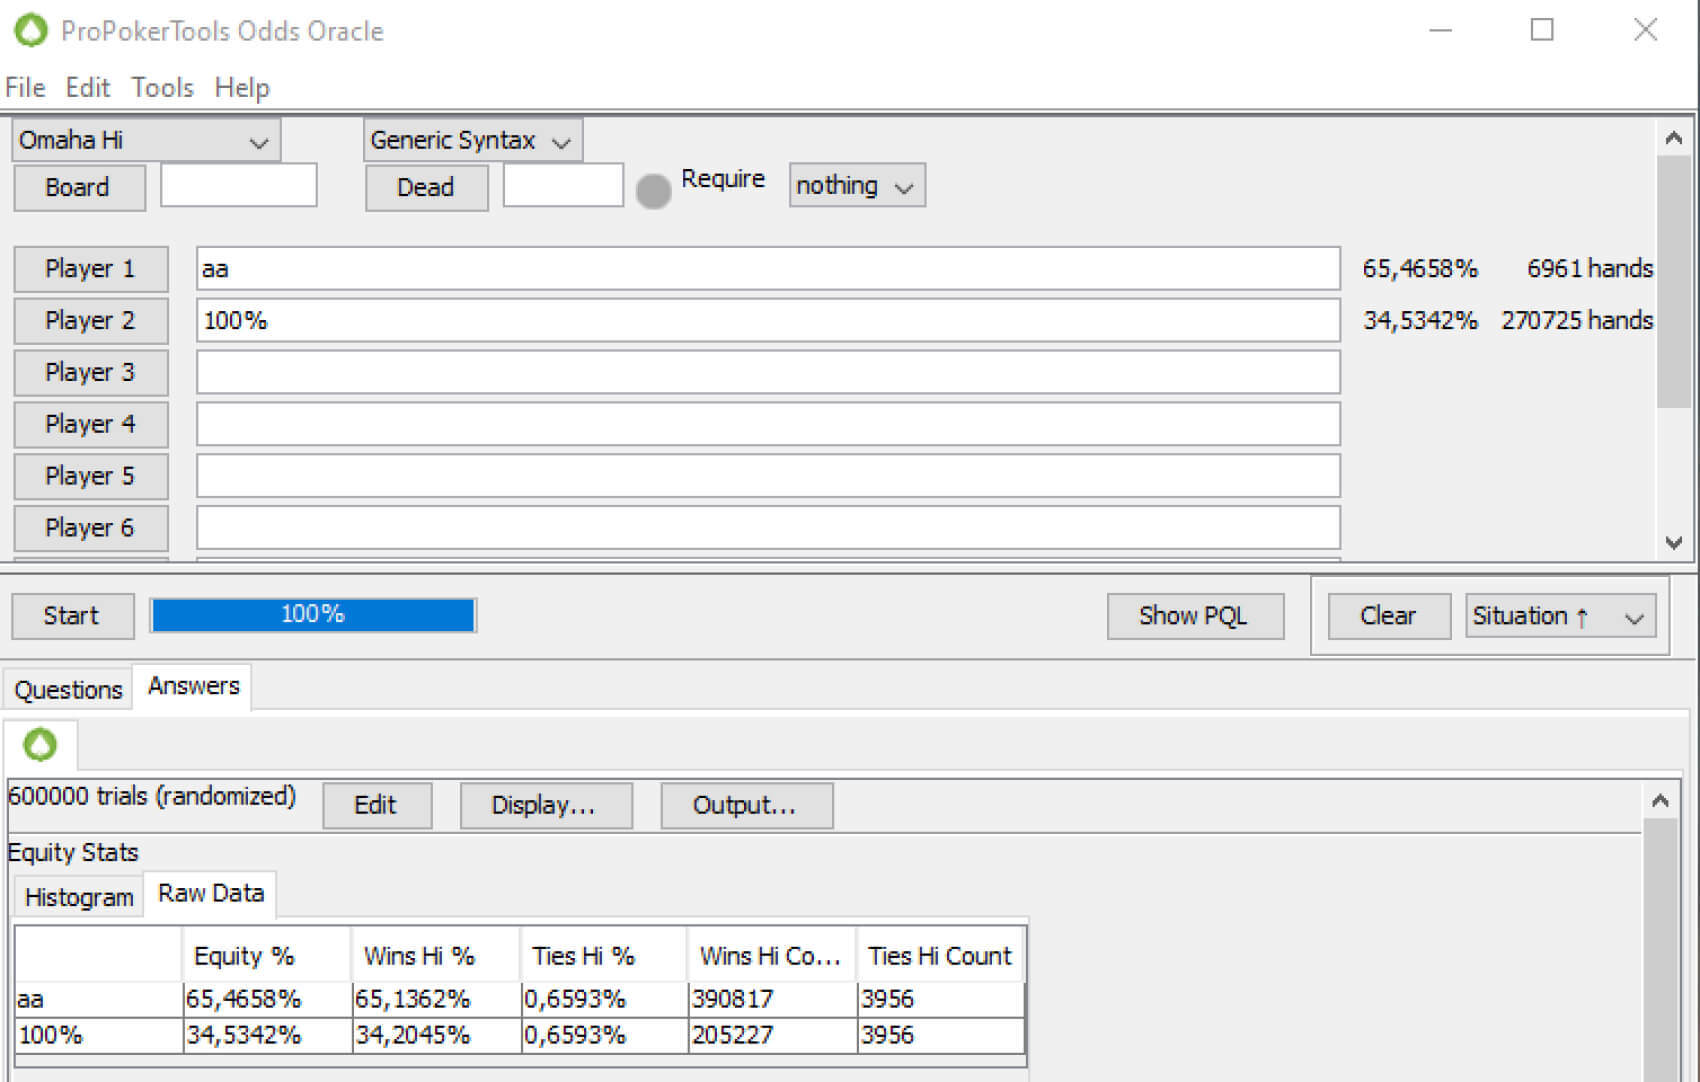Click the Output... button

click(745, 805)
